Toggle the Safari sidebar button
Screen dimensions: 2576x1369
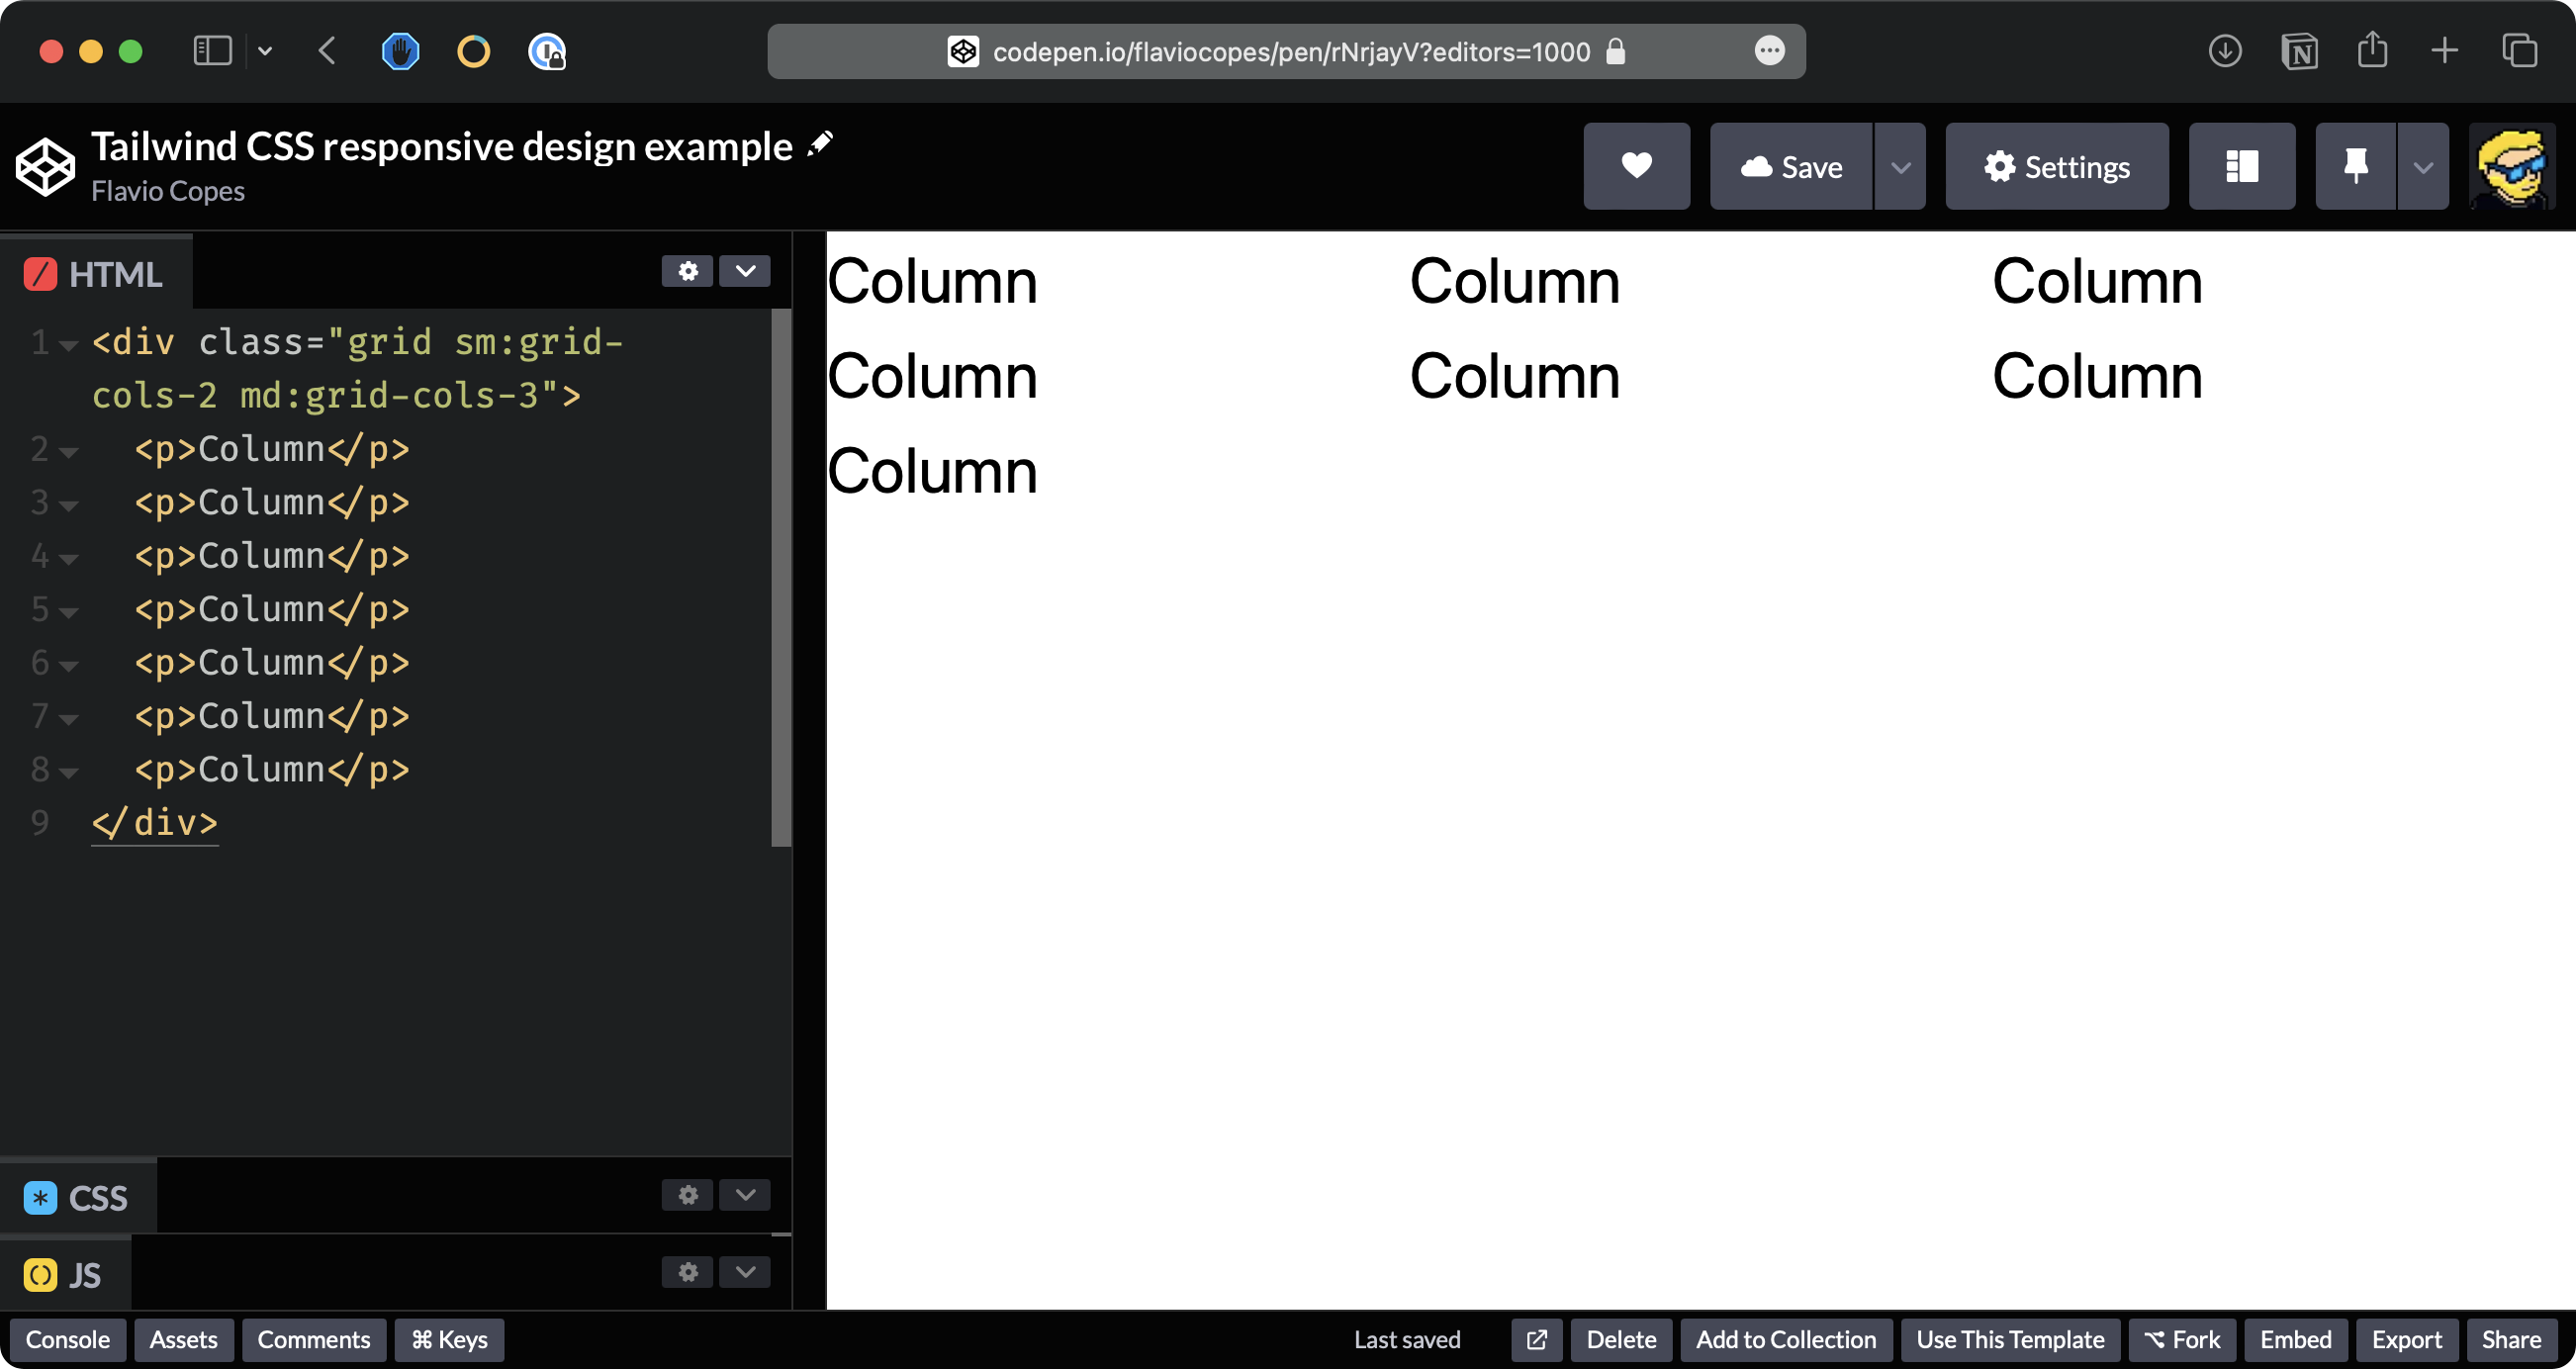tap(212, 51)
